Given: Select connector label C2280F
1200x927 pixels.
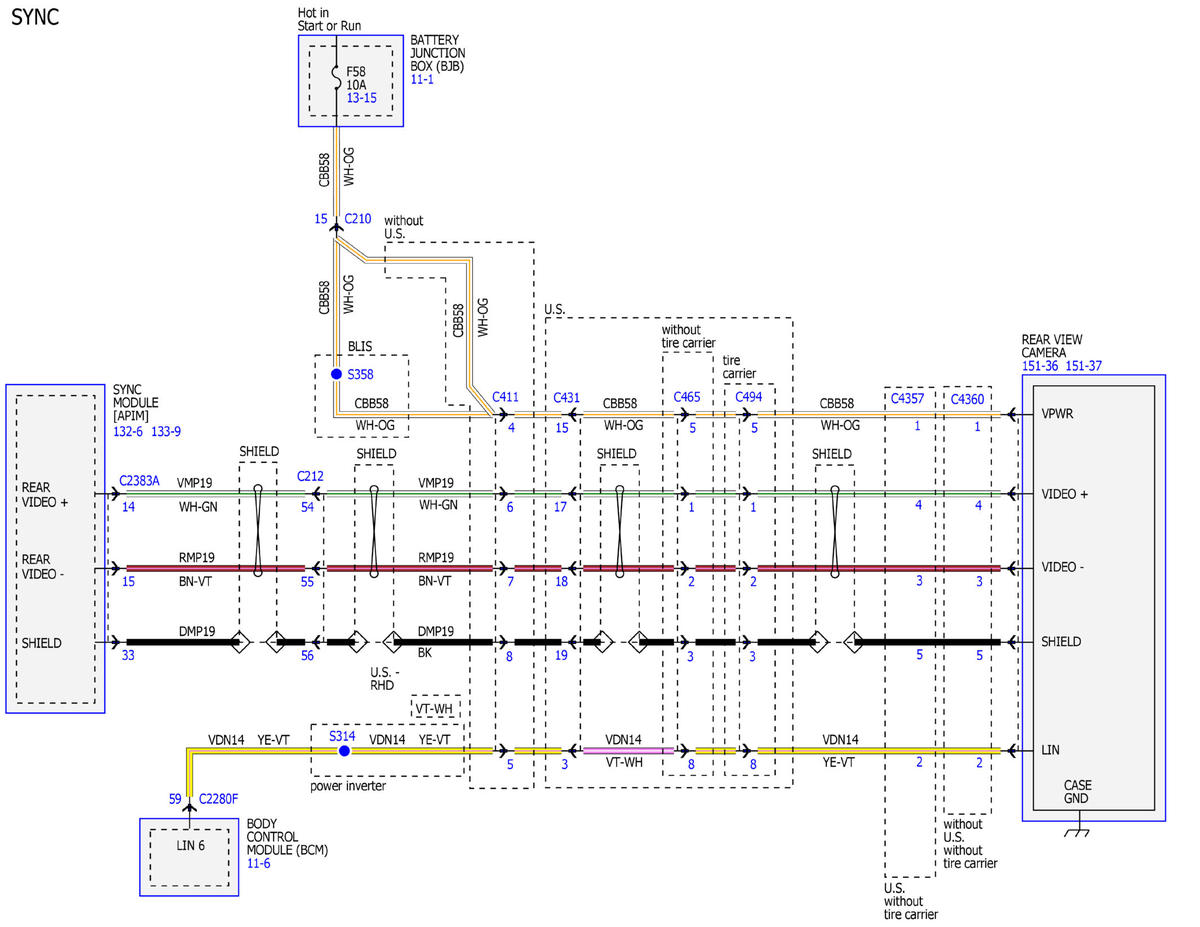Looking at the screenshot, I should (220, 798).
